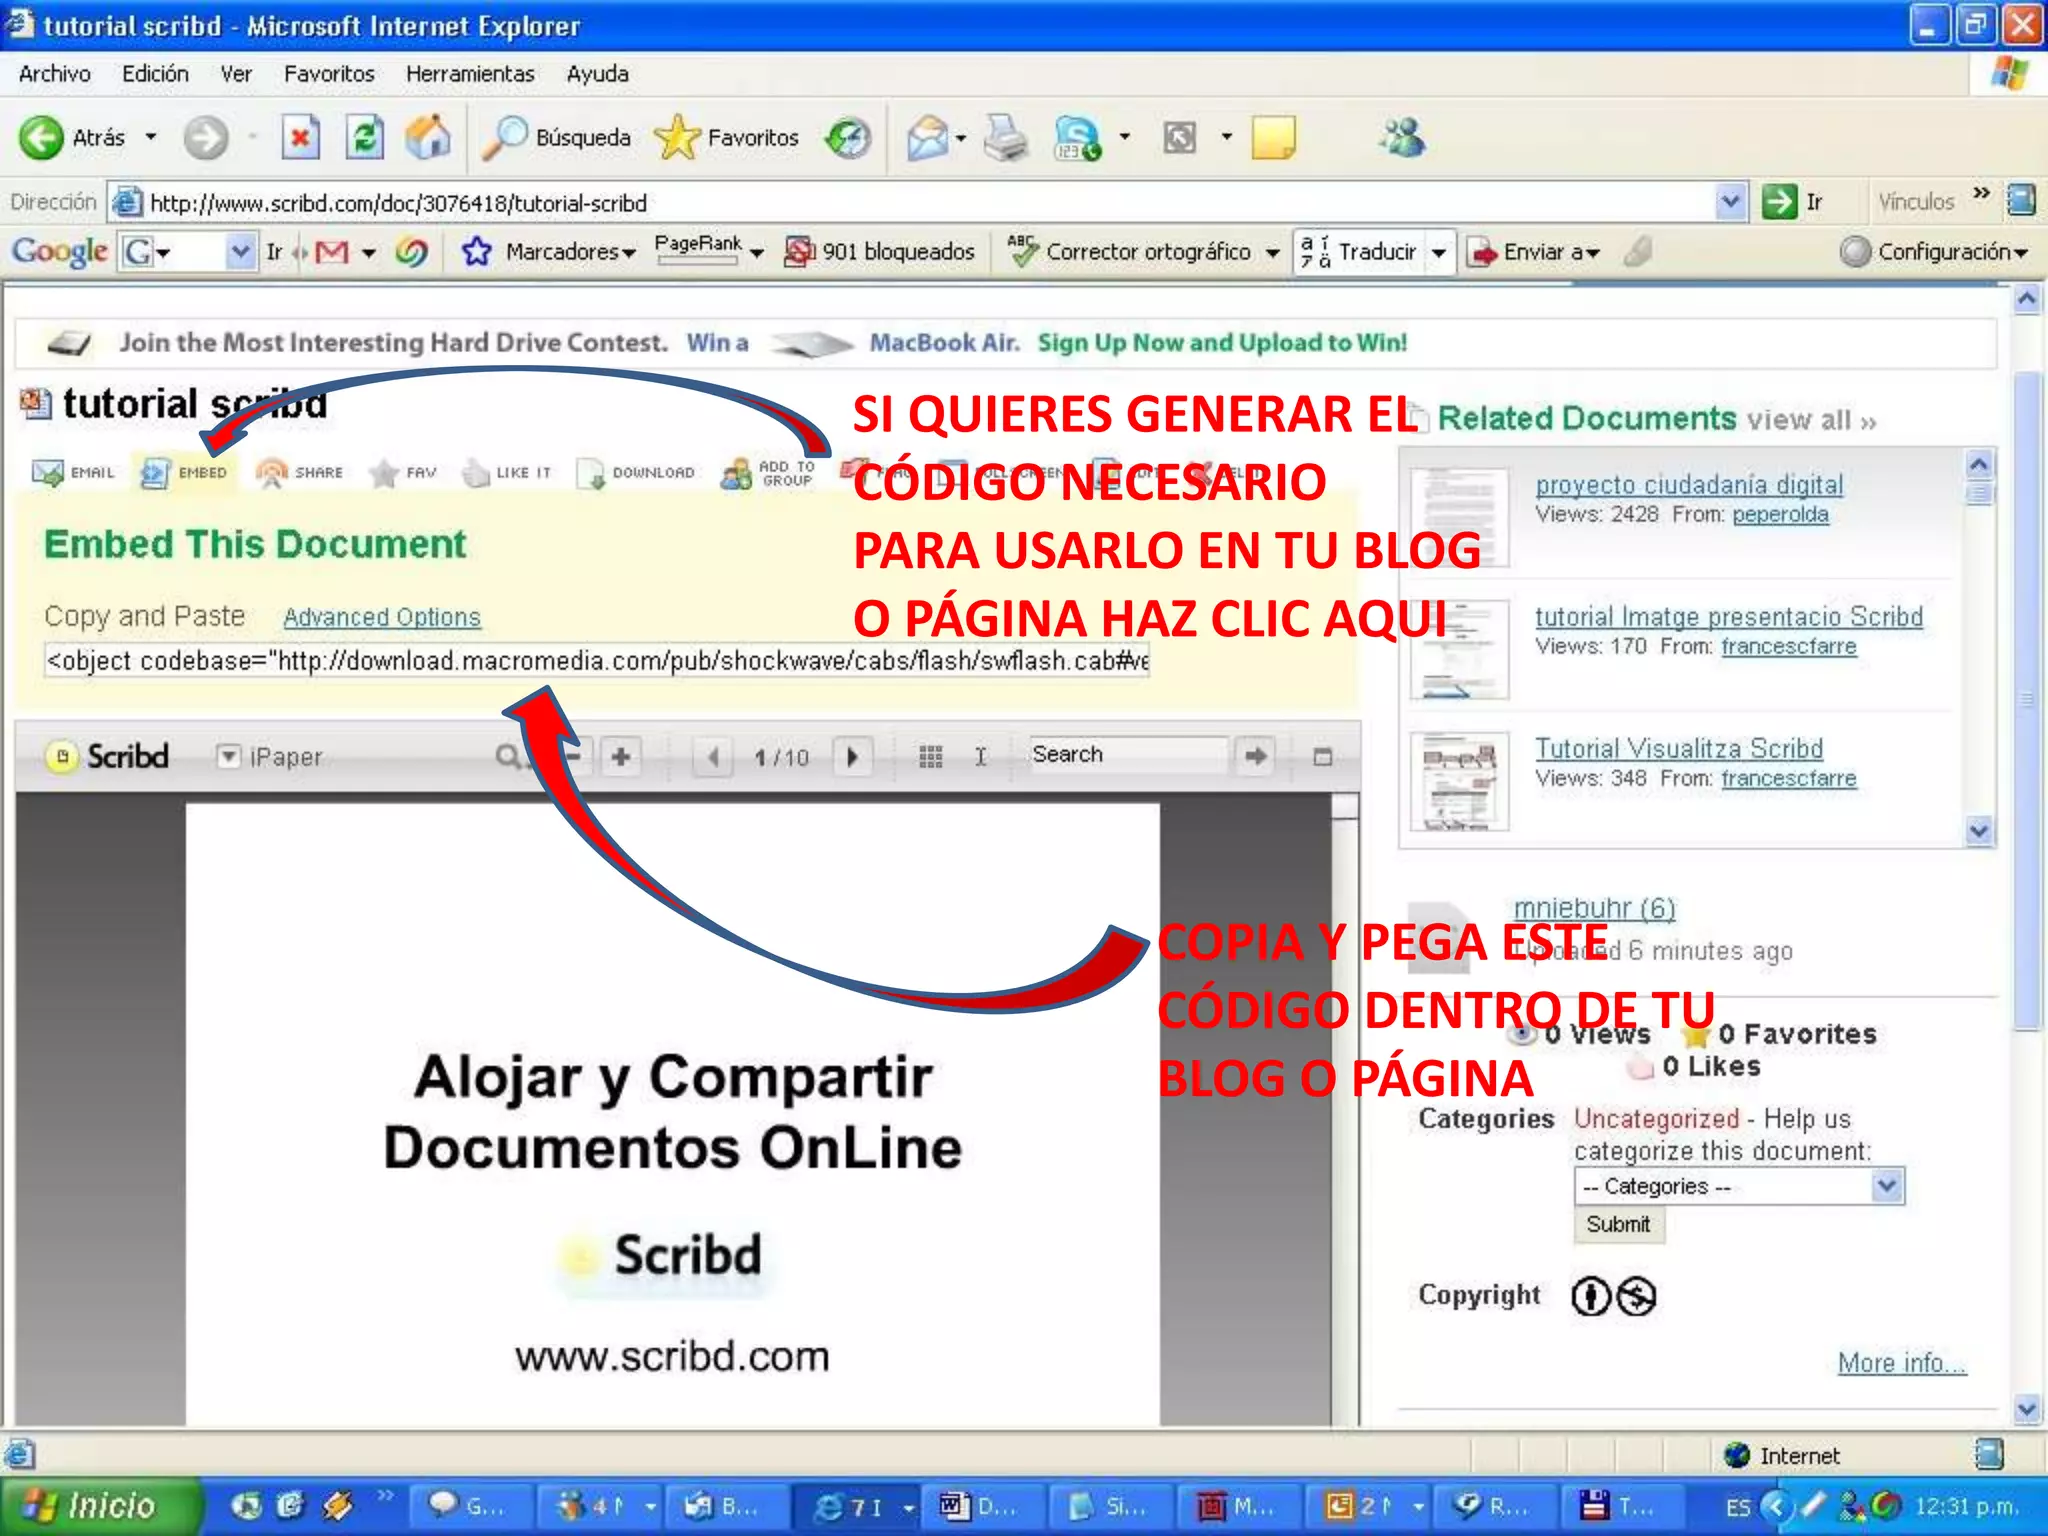Image resolution: width=2048 pixels, height=1536 pixels.
Task: Open the Herramientas menu
Action: coord(470,74)
